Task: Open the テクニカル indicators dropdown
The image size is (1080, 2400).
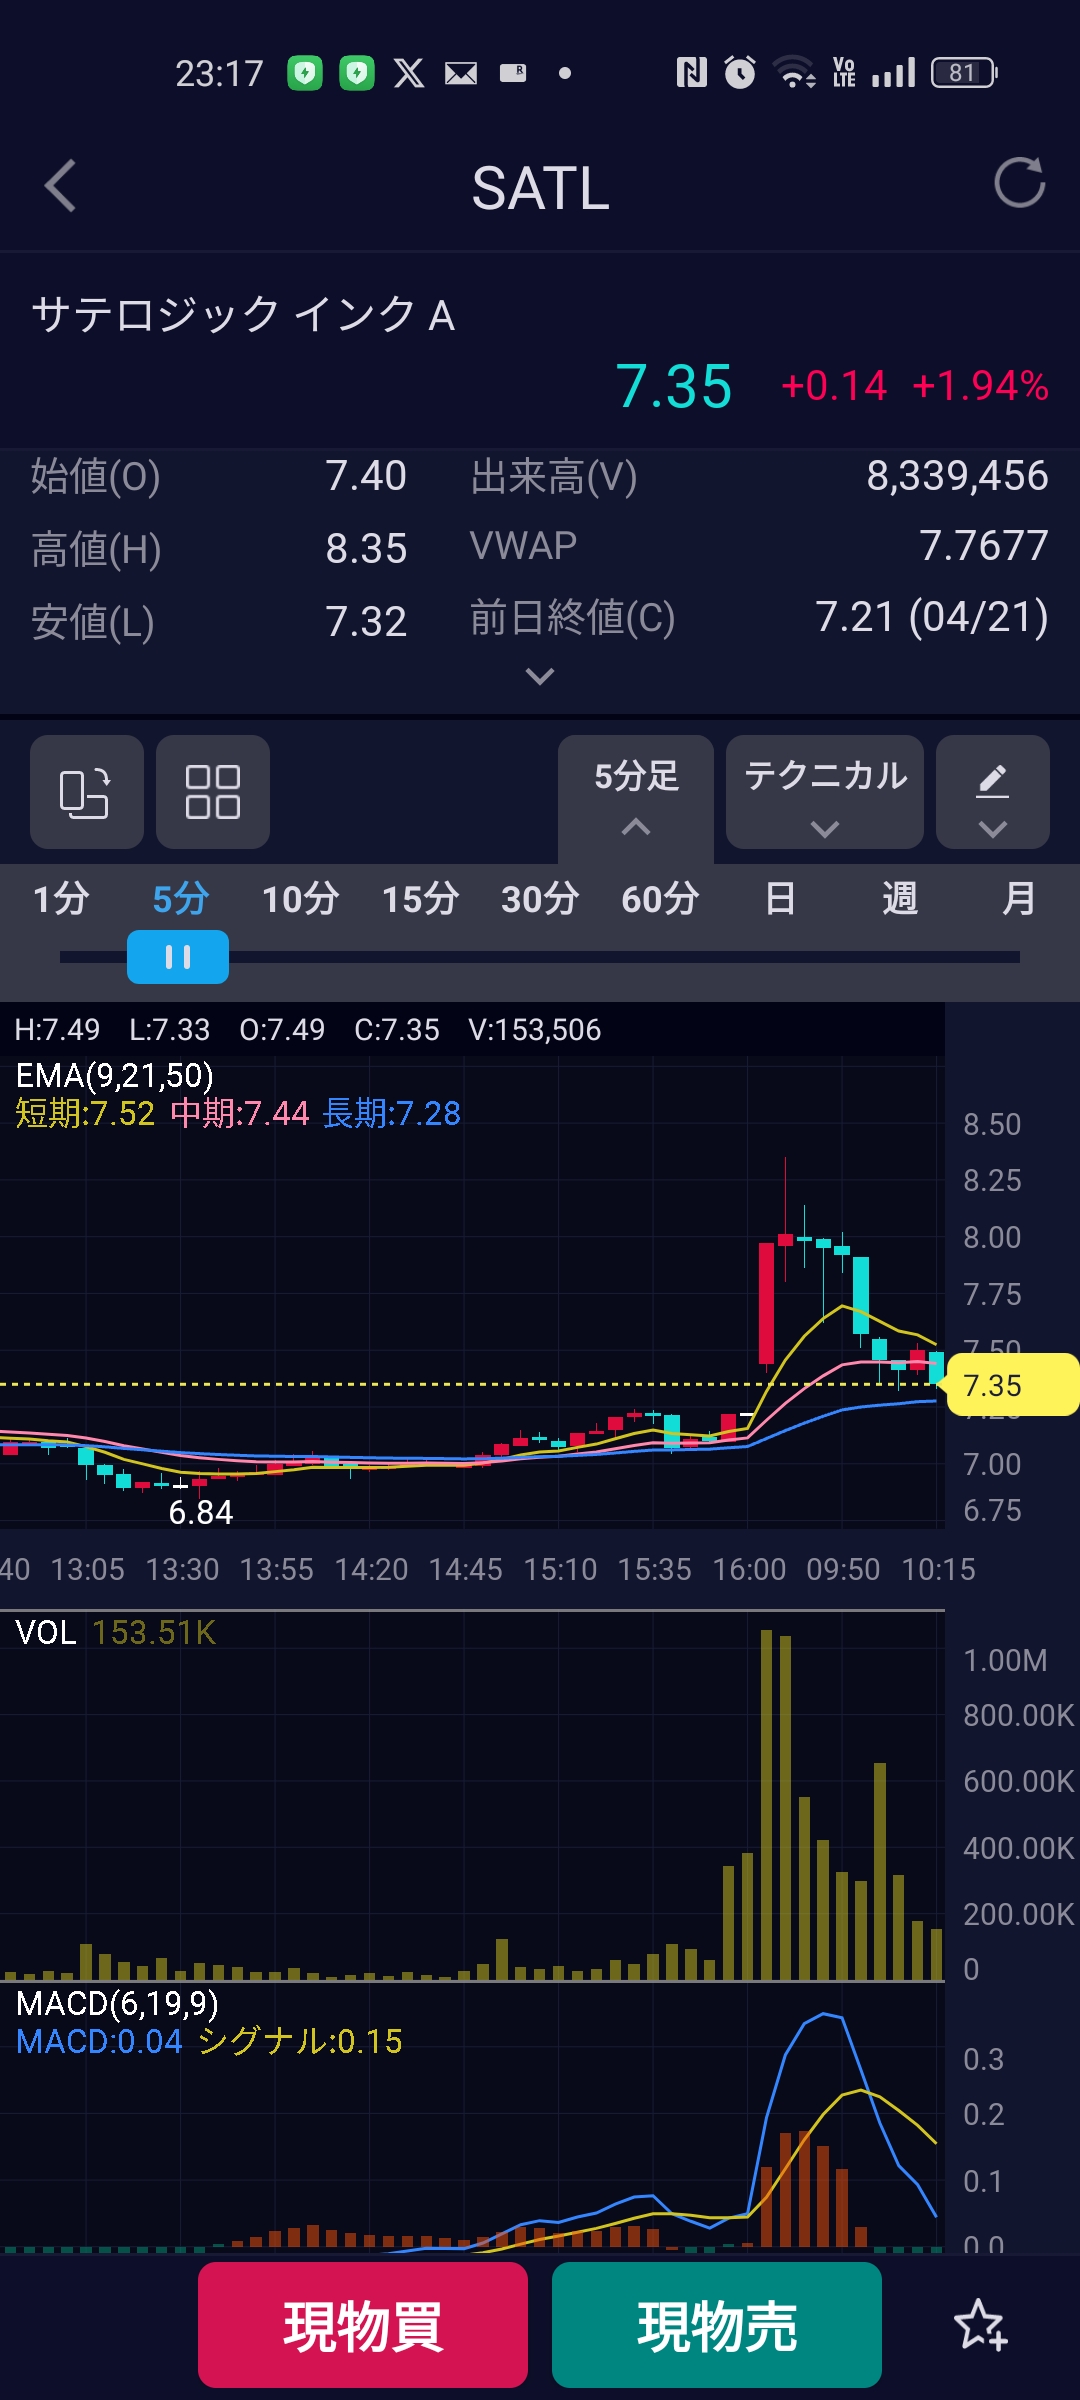Action: [824, 792]
